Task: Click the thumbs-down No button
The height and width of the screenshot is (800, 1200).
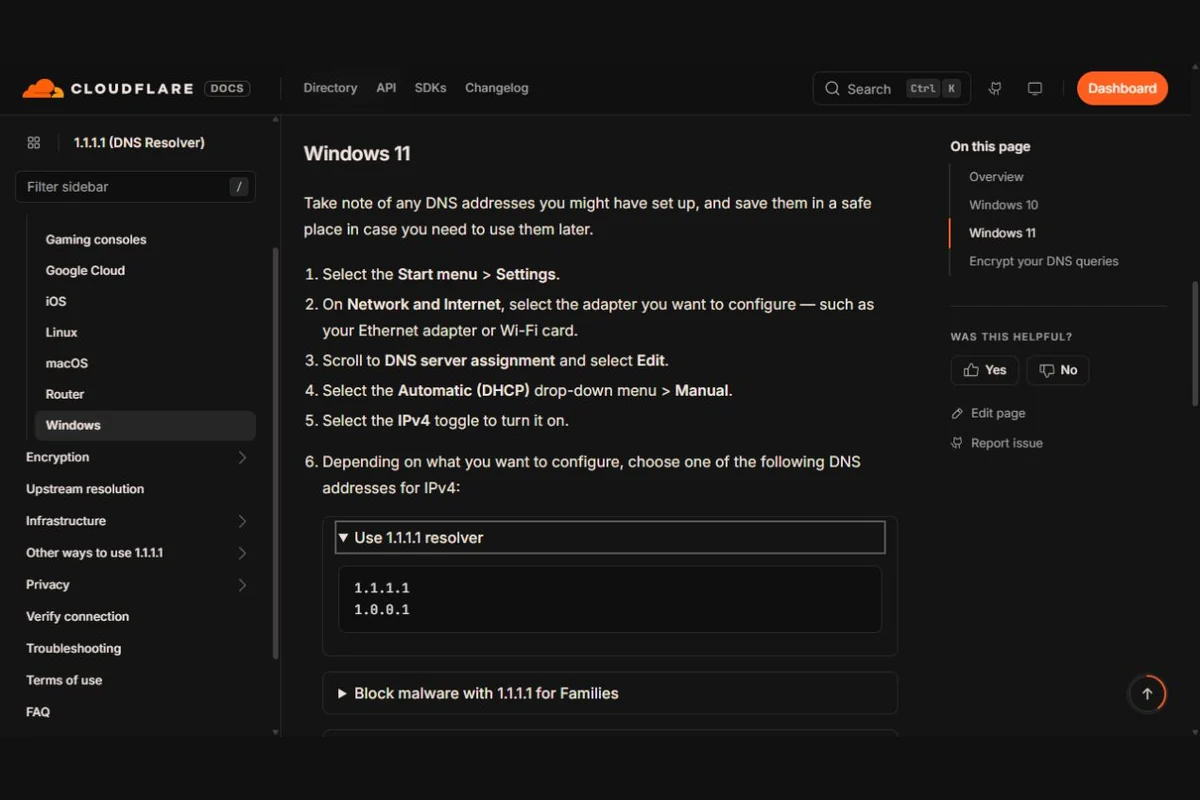Action: coord(1058,370)
